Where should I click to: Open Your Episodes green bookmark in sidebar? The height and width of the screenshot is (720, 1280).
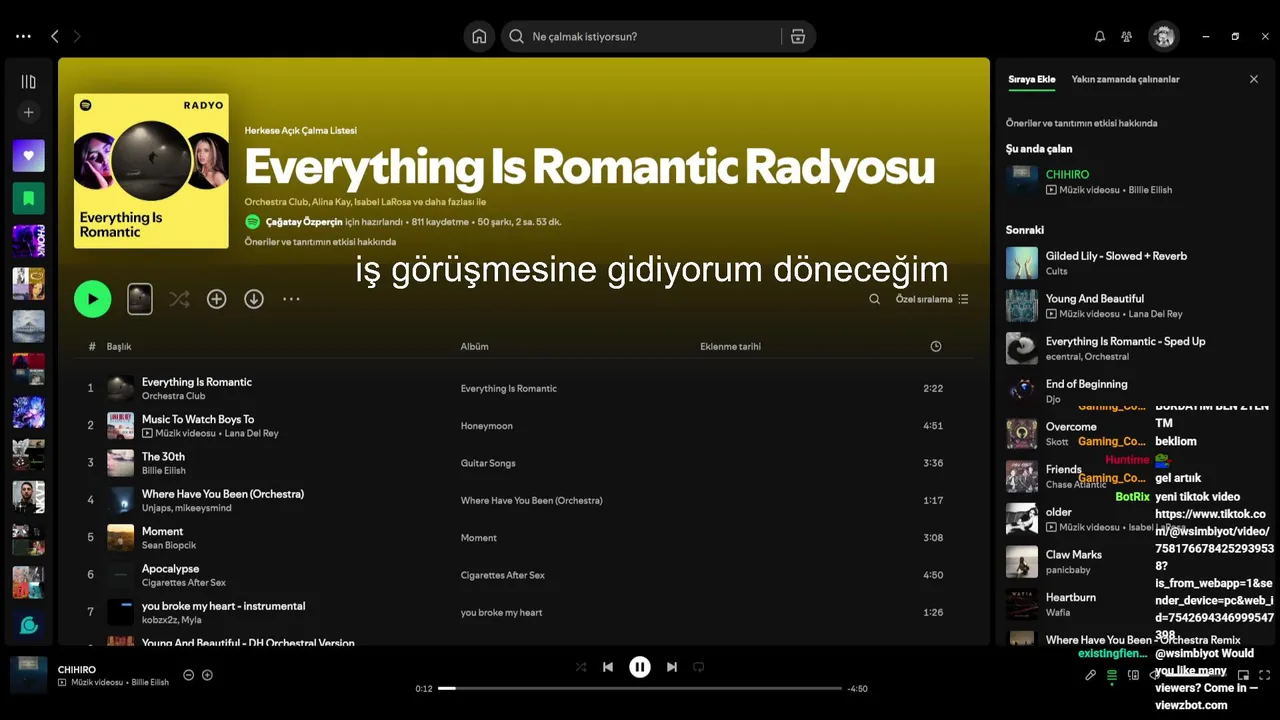point(28,198)
